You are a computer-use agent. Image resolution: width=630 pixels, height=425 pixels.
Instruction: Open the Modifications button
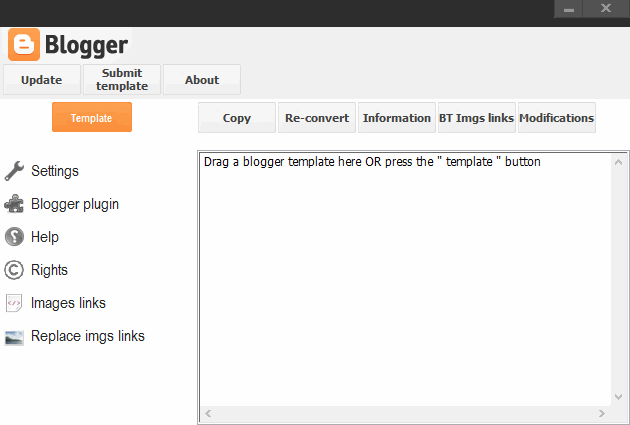556,117
